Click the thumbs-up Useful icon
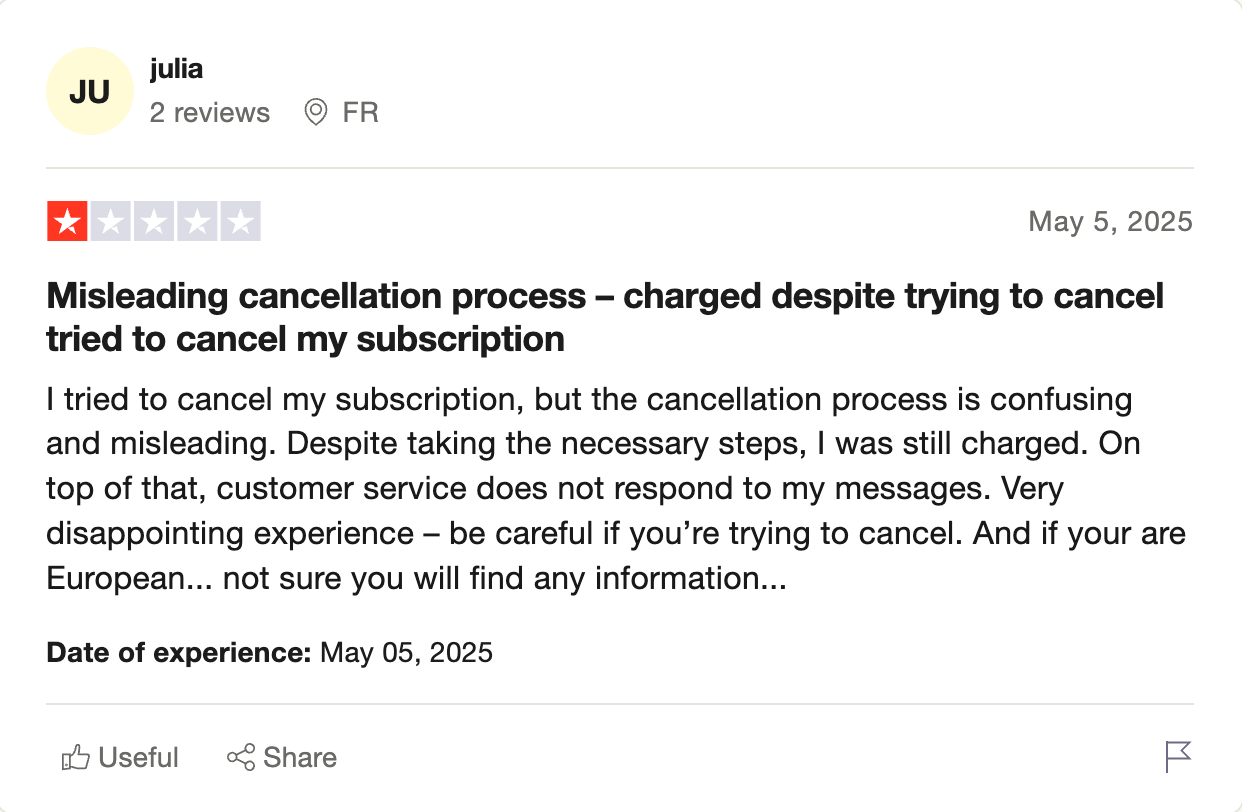Image resolution: width=1242 pixels, height=812 pixels. (x=76, y=758)
